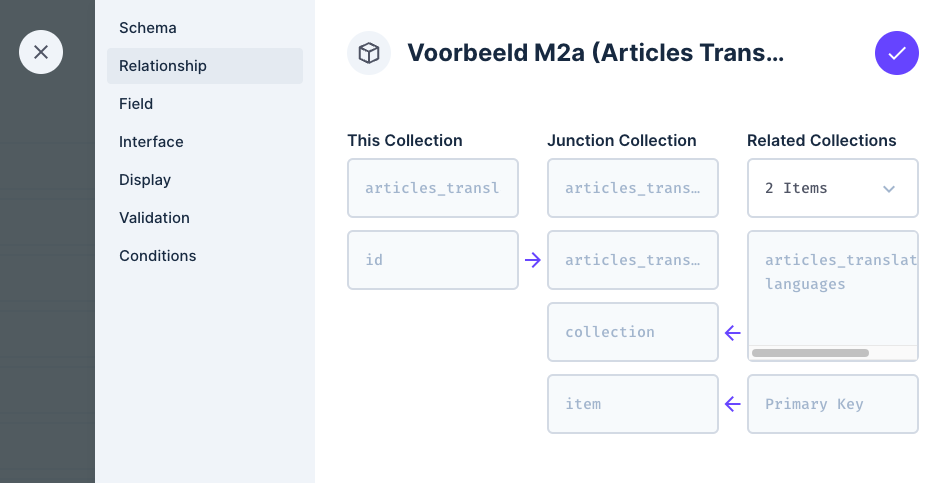Focus the collection junction field input

tap(632, 332)
